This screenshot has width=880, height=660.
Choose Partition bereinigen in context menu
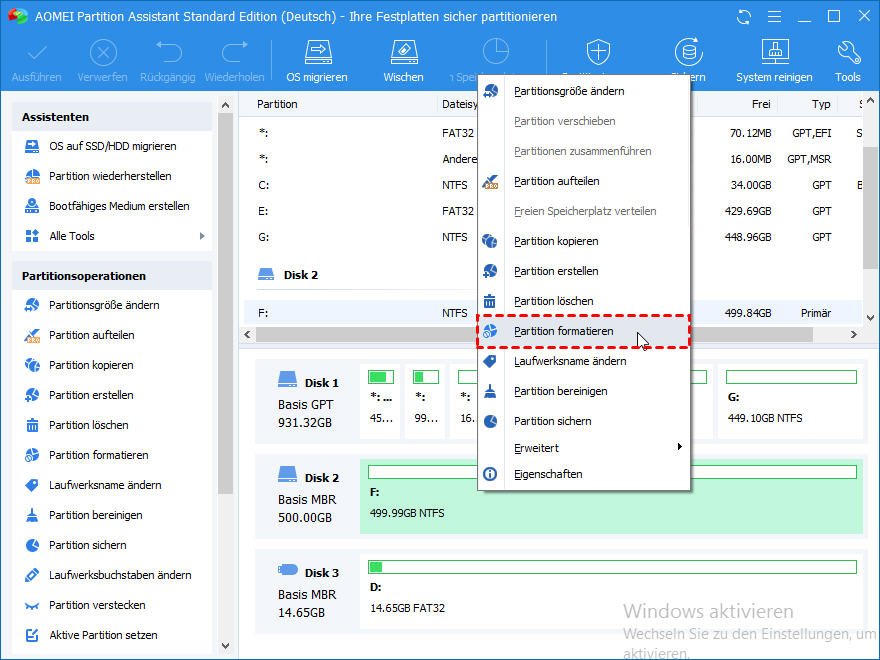[x=584, y=392]
